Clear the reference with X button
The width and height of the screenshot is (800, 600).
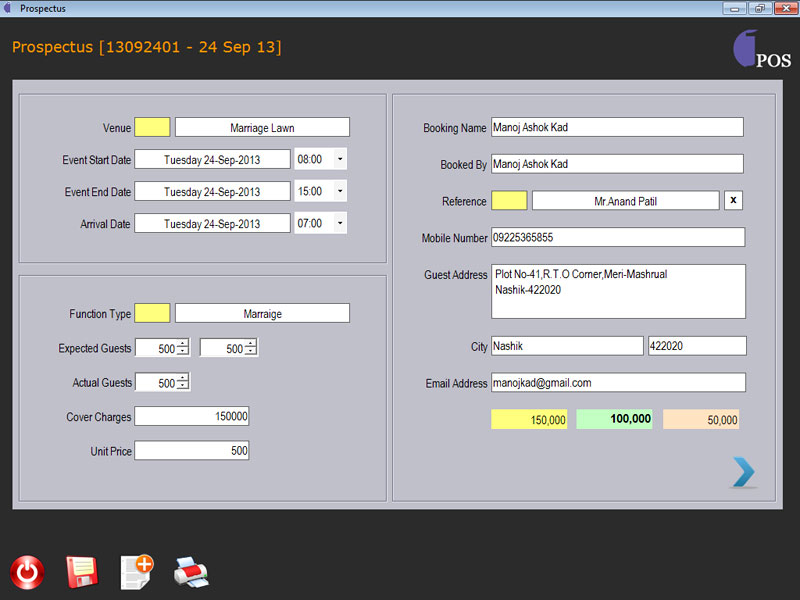[734, 201]
